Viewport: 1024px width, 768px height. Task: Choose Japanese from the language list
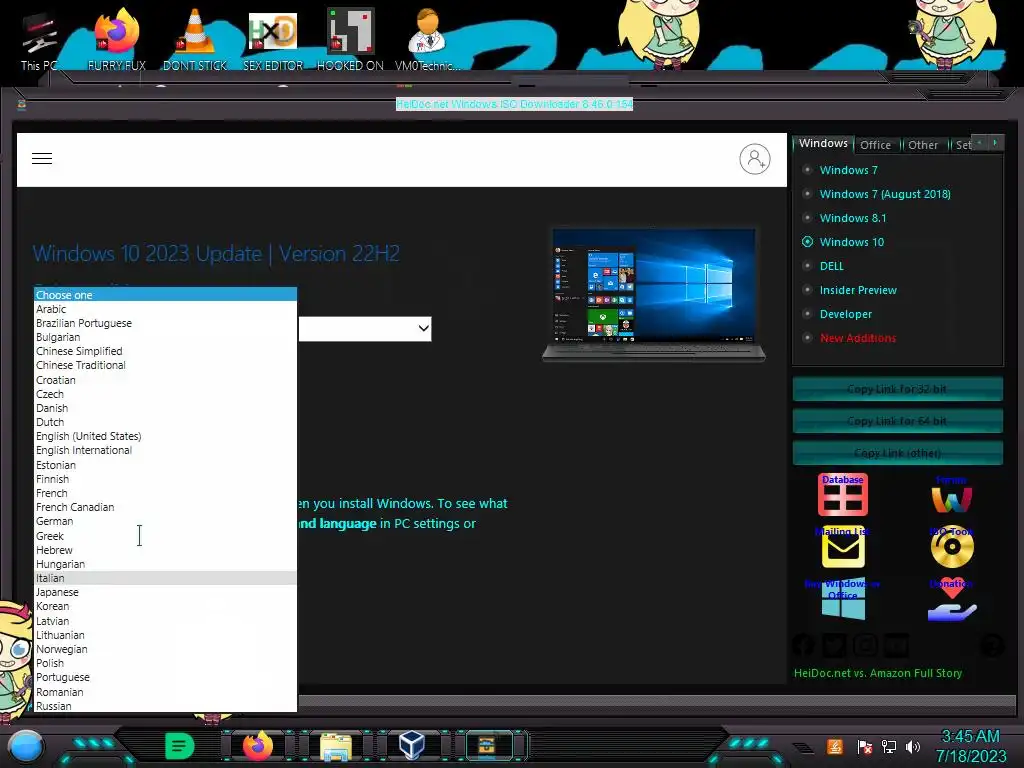[165, 592]
